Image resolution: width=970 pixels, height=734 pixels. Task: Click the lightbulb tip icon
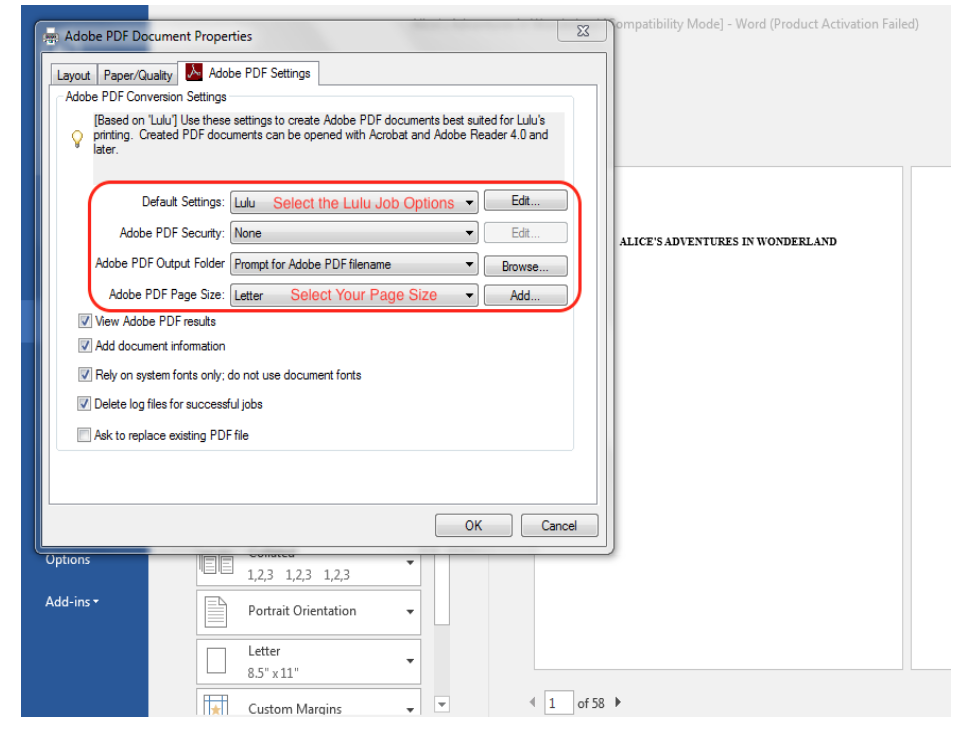77,139
